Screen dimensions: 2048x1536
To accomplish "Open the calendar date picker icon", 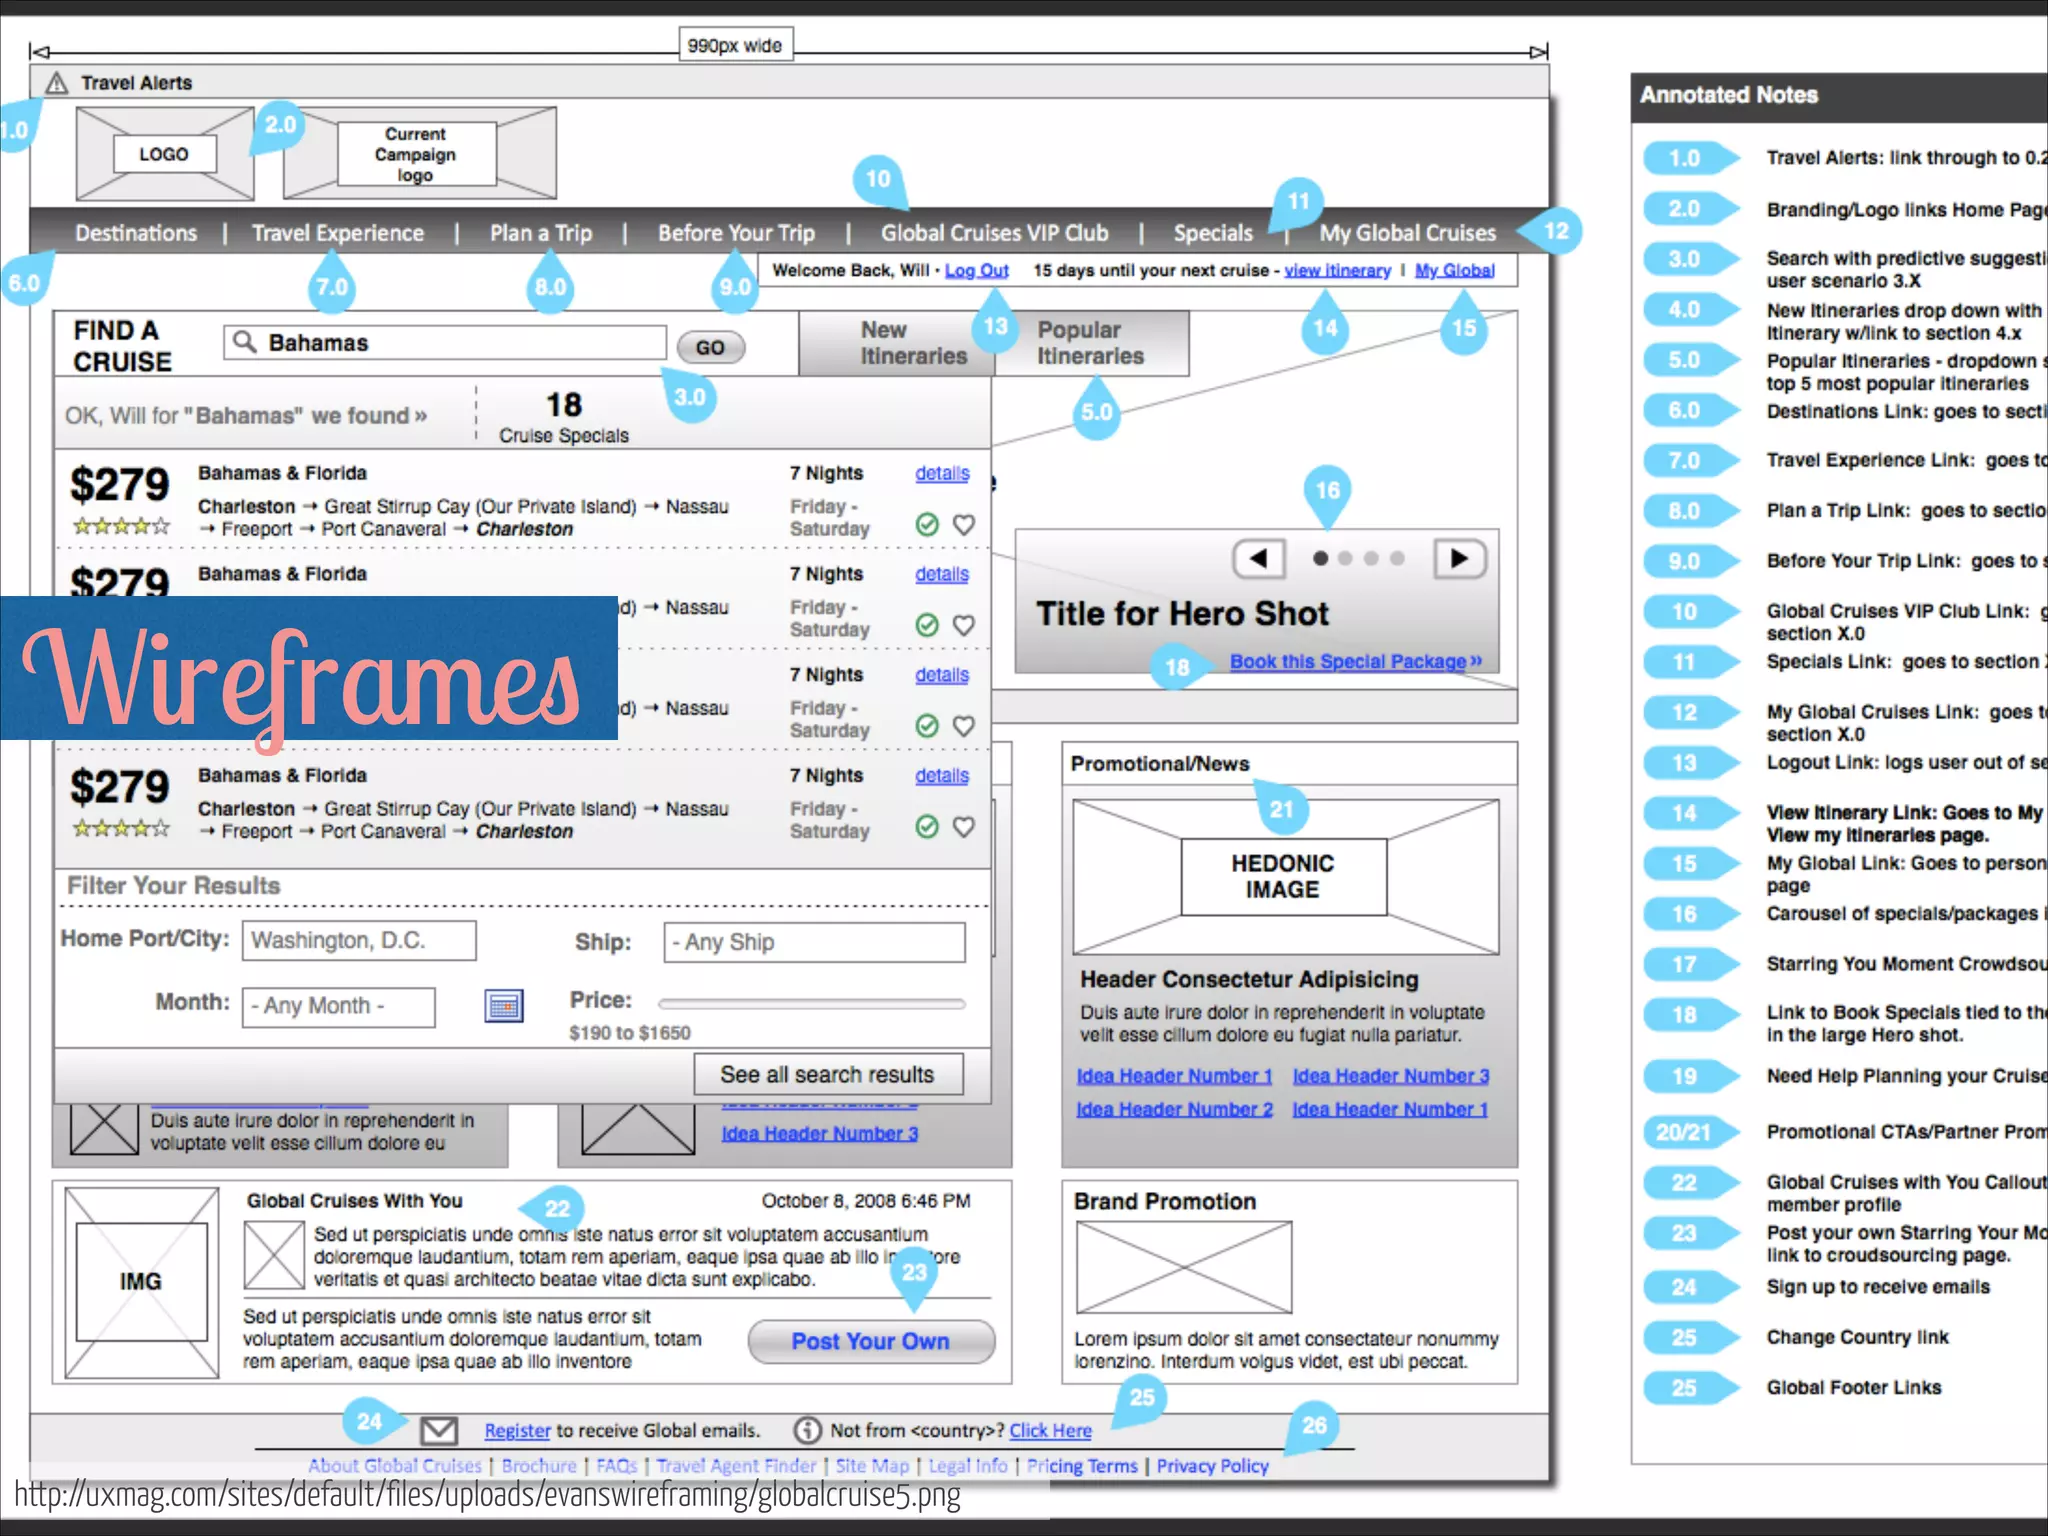I will pyautogui.click(x=504, y=1006).
